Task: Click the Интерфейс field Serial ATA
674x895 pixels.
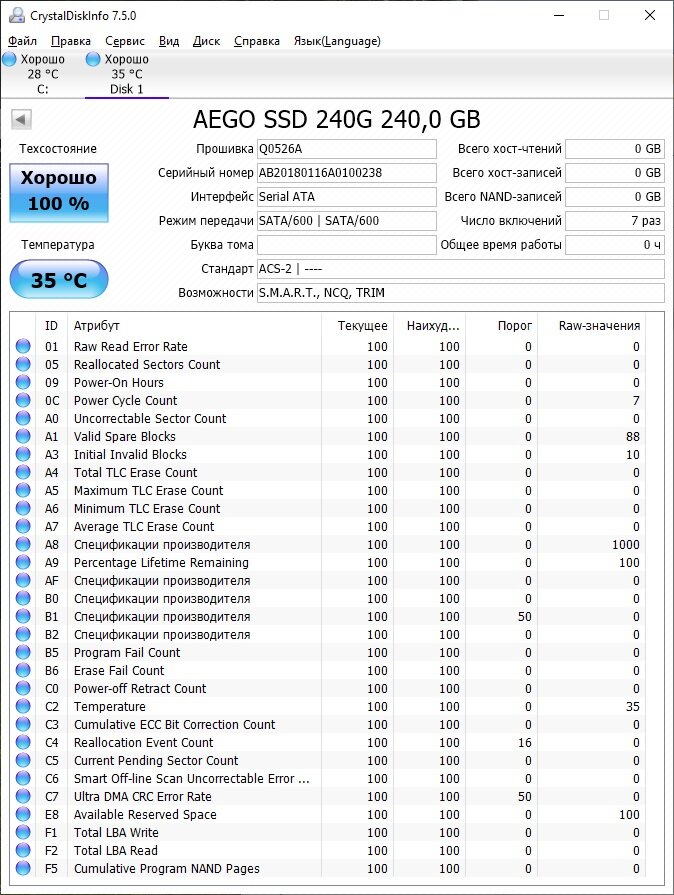Action: pos(346,197)
